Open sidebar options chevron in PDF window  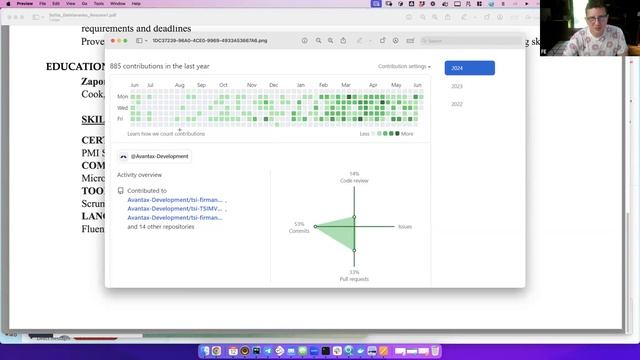[42, 17]
